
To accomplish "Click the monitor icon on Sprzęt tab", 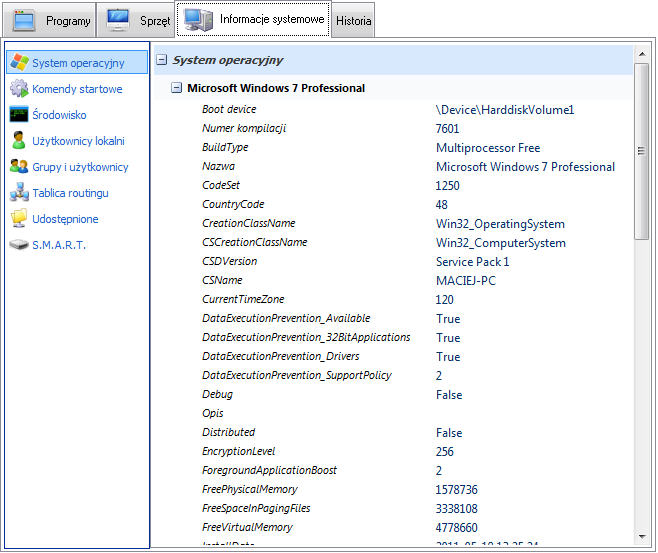I will coord(118,20).
